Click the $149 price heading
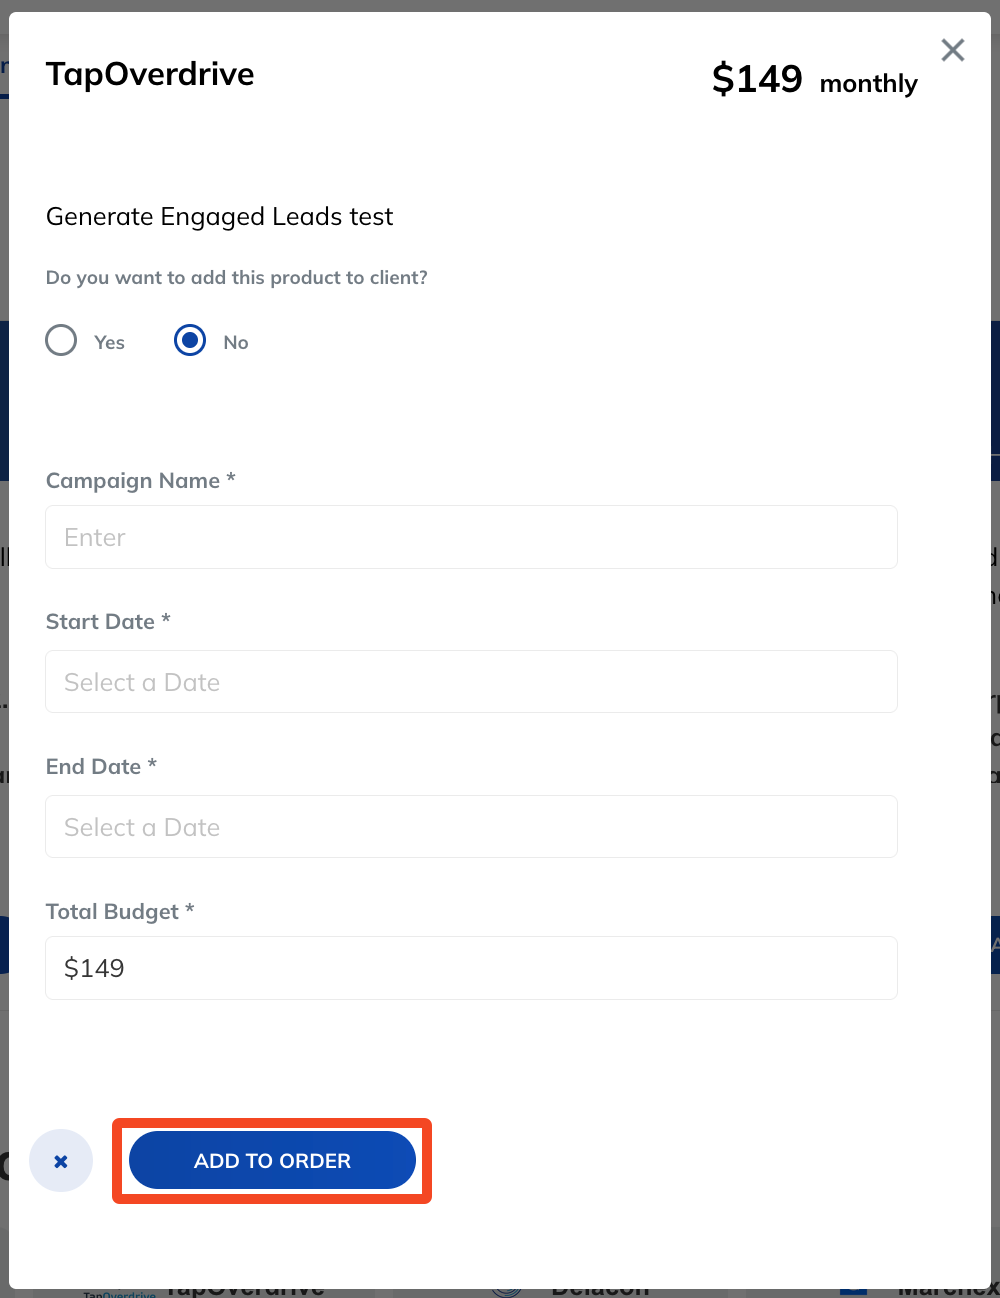Viewport: 1000px width, 1298px height. pyautogui.click(x=757, y=79)
